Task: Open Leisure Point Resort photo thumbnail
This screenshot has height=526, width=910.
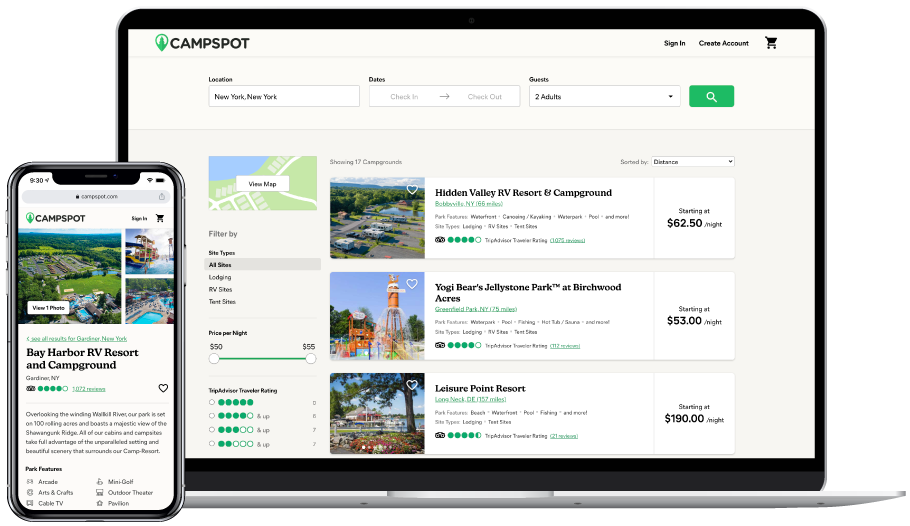Action: (x=377, y=413)
